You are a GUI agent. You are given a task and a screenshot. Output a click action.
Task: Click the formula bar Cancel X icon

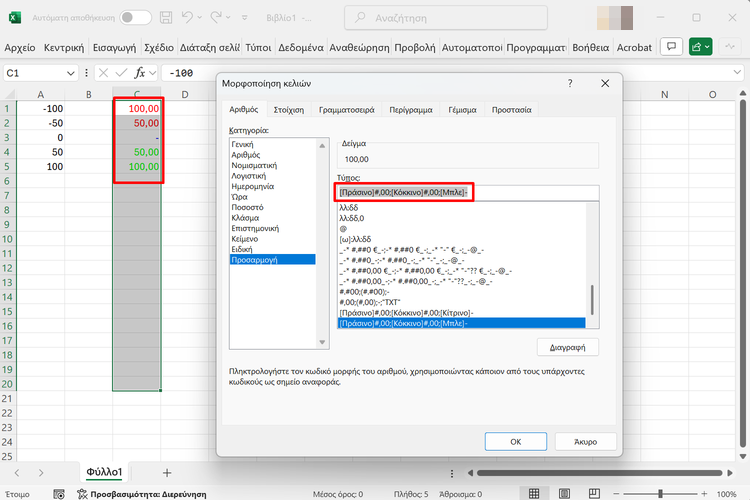click(103, 73)
